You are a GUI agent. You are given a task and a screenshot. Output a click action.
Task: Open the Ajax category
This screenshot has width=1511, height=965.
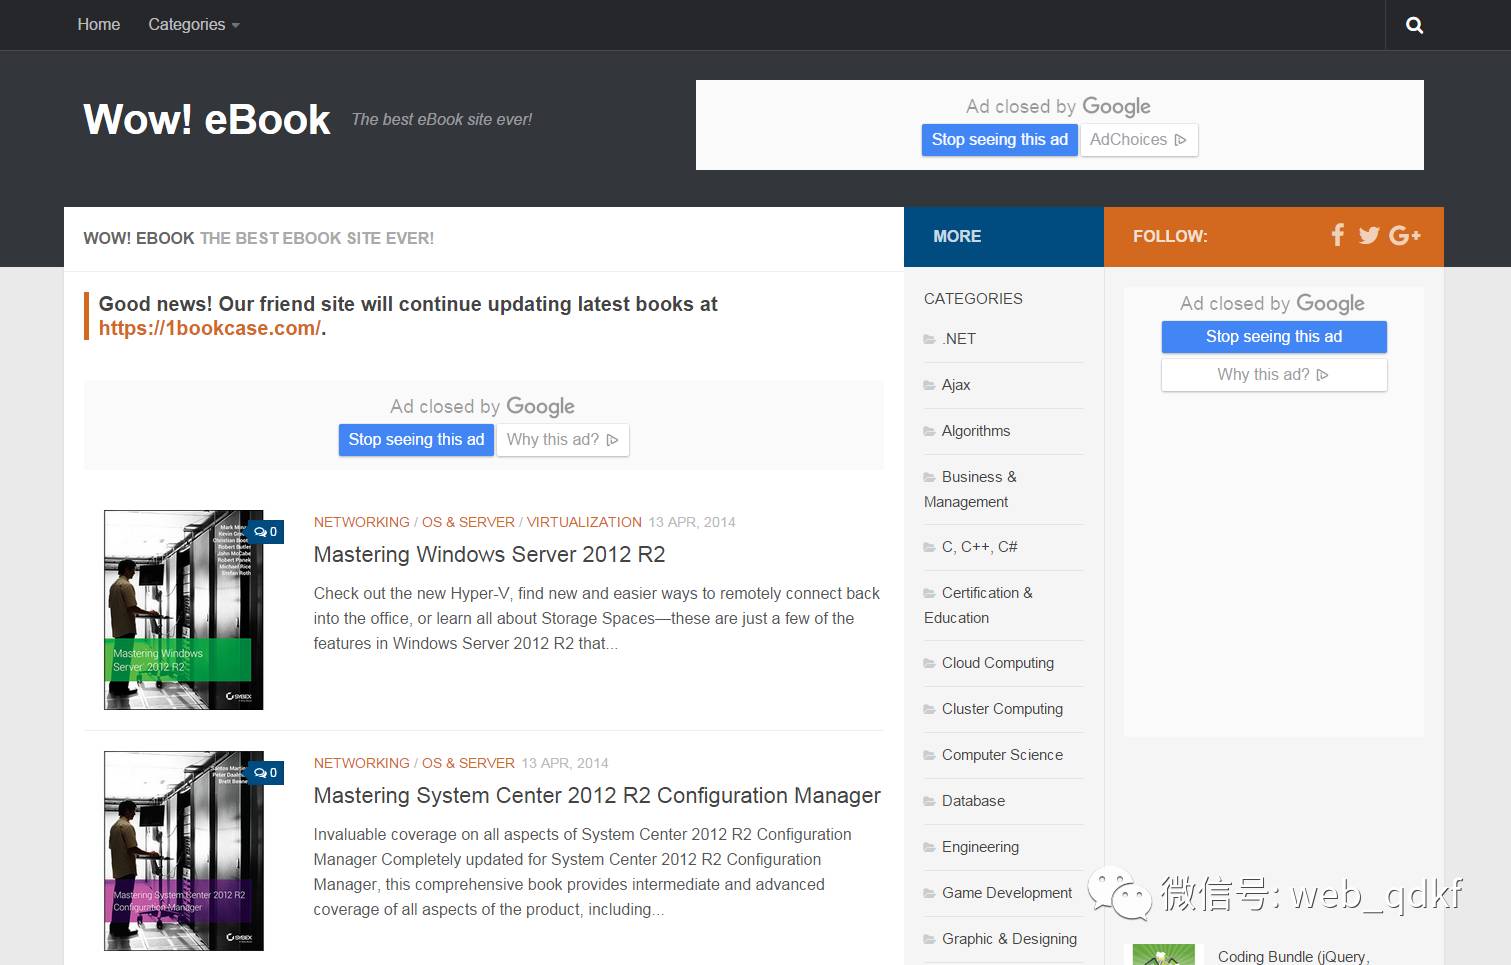956,385
